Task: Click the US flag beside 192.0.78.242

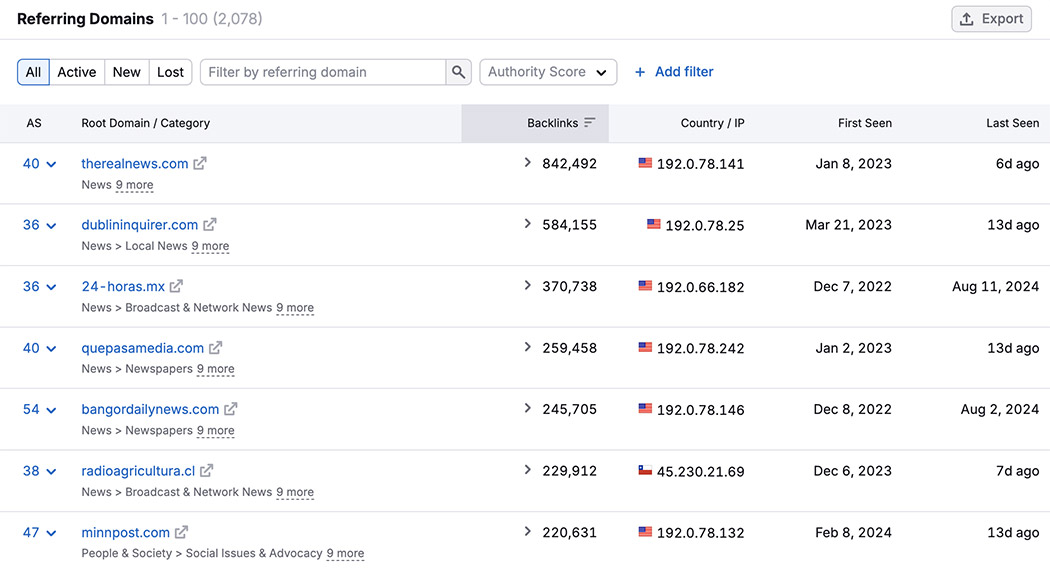Action: pyautogui.click(x=645, y=347)
